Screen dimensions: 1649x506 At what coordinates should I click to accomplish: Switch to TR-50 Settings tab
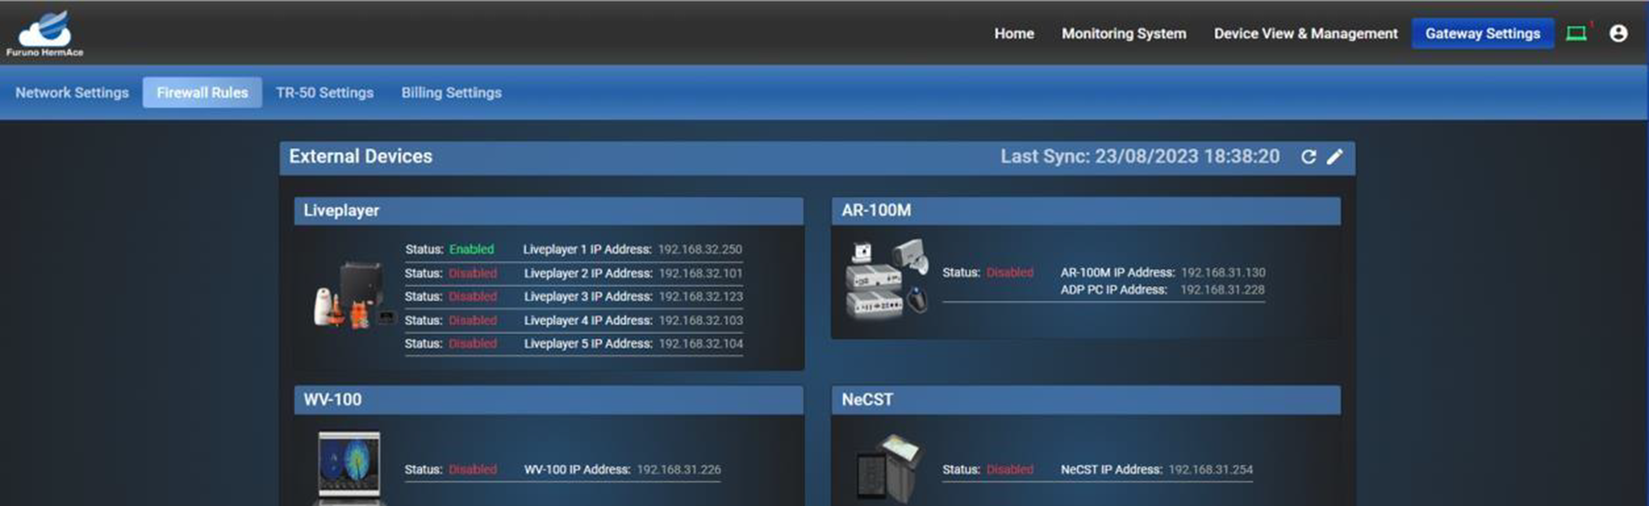point(325,92)
